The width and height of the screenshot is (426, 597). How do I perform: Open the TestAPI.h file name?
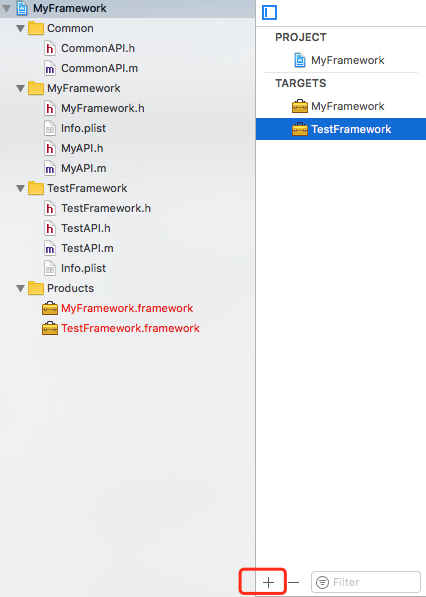[86, 228]
